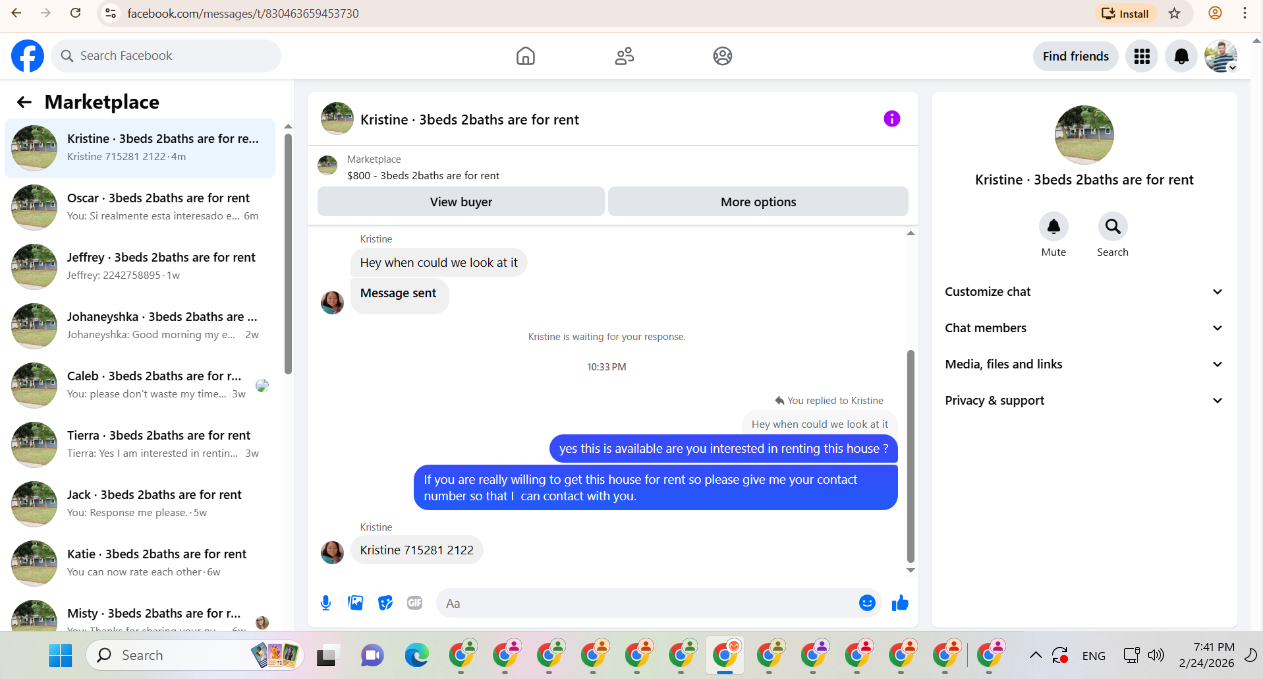The width and height of the screenshot is (1263, 679).
Task: Open the Windows Start menu
Action: pos(60,655)
